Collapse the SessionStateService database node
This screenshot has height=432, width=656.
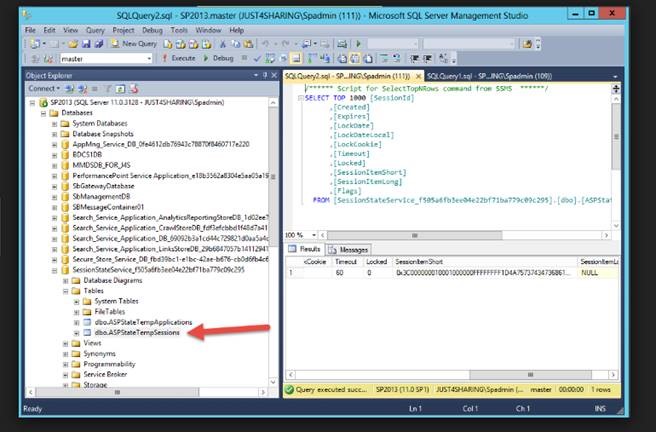(54, 270)
